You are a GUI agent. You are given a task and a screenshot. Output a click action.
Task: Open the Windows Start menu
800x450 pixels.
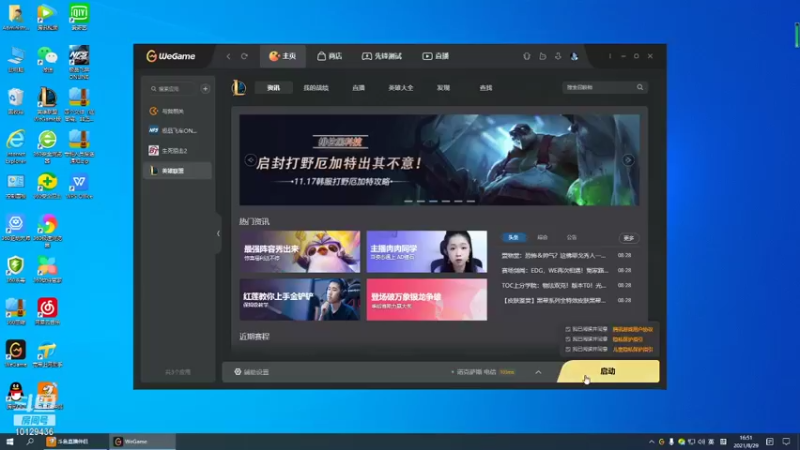coord(10,441)
